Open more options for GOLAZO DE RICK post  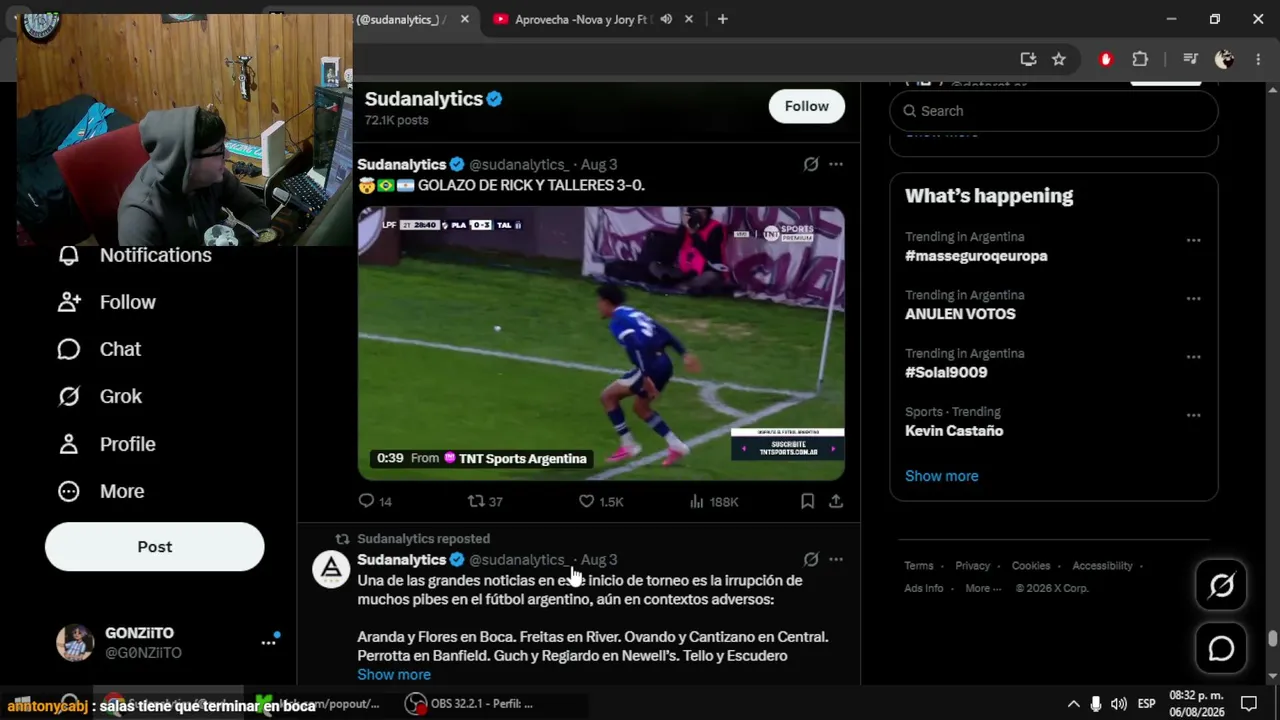[836, 164]
